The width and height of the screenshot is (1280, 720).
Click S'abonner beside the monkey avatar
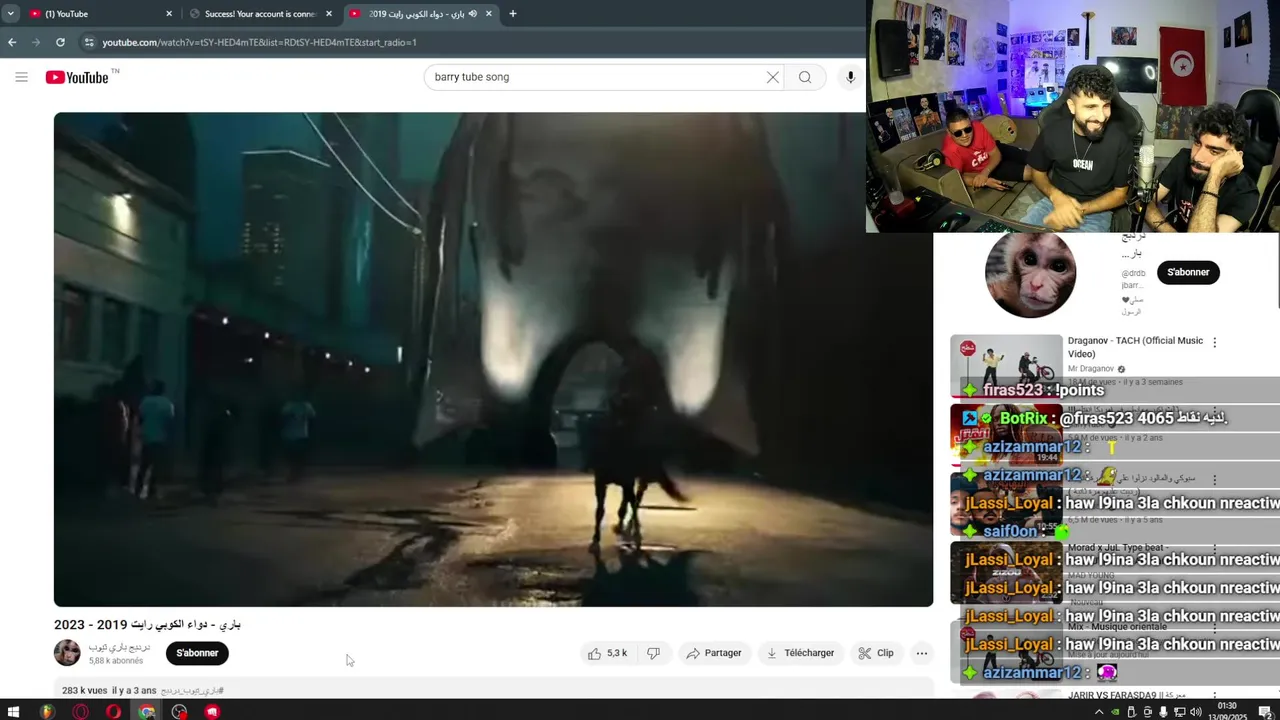[1188, 272]
